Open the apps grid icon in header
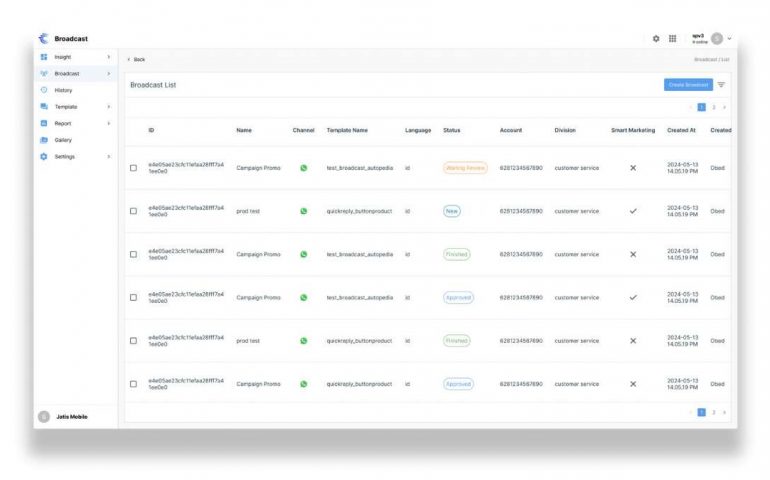 tap(672, 39)
